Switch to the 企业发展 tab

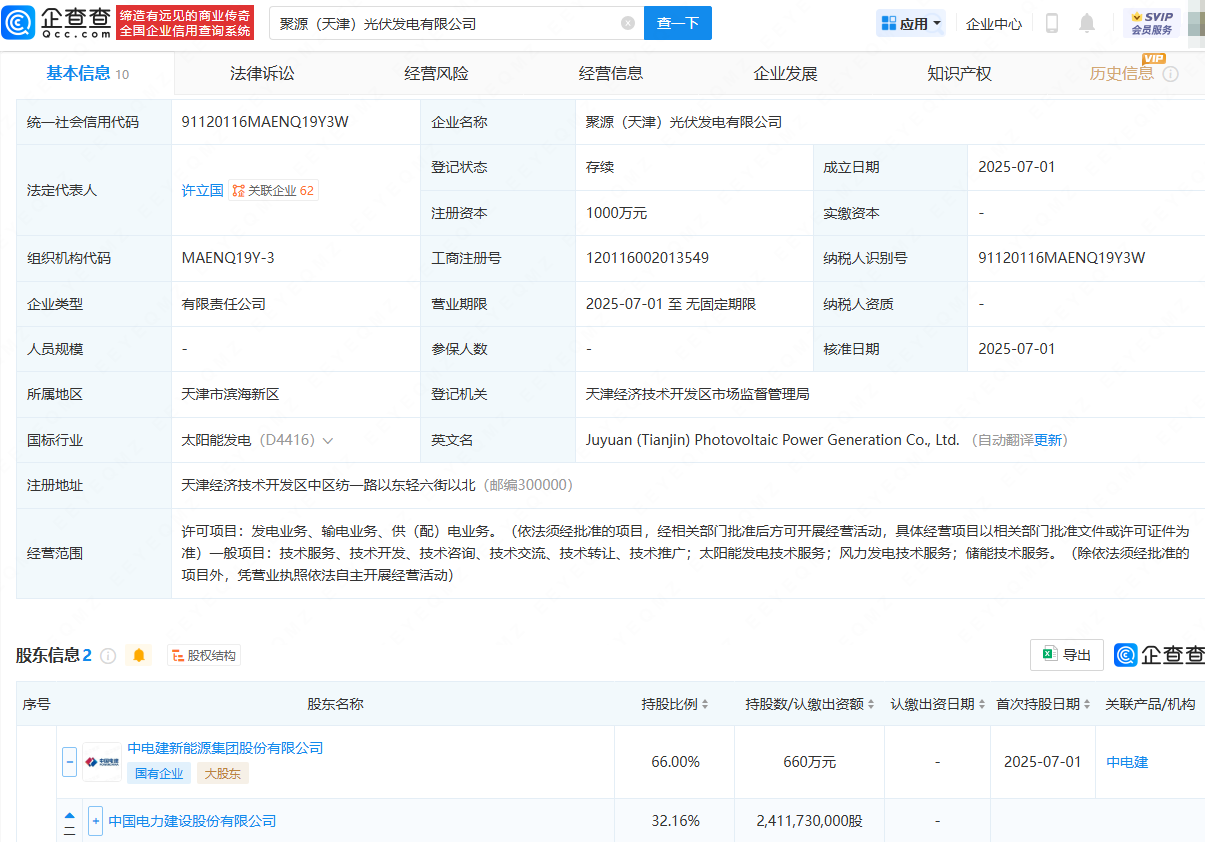(785, 73)
